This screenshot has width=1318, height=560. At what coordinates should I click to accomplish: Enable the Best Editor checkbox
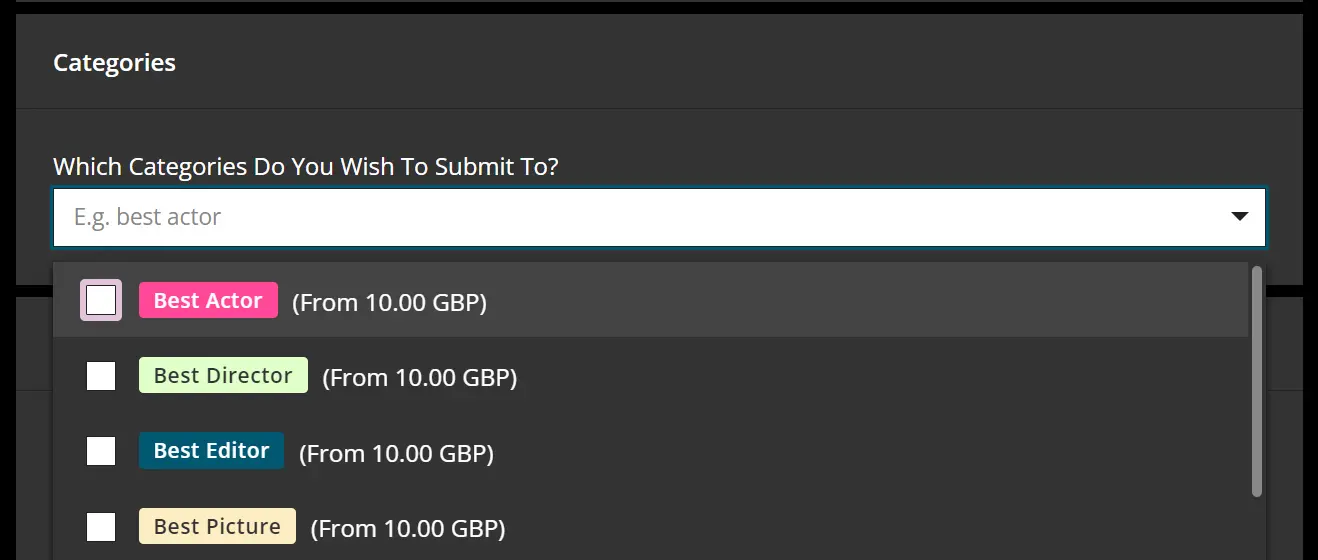click(x=101, y=451)
